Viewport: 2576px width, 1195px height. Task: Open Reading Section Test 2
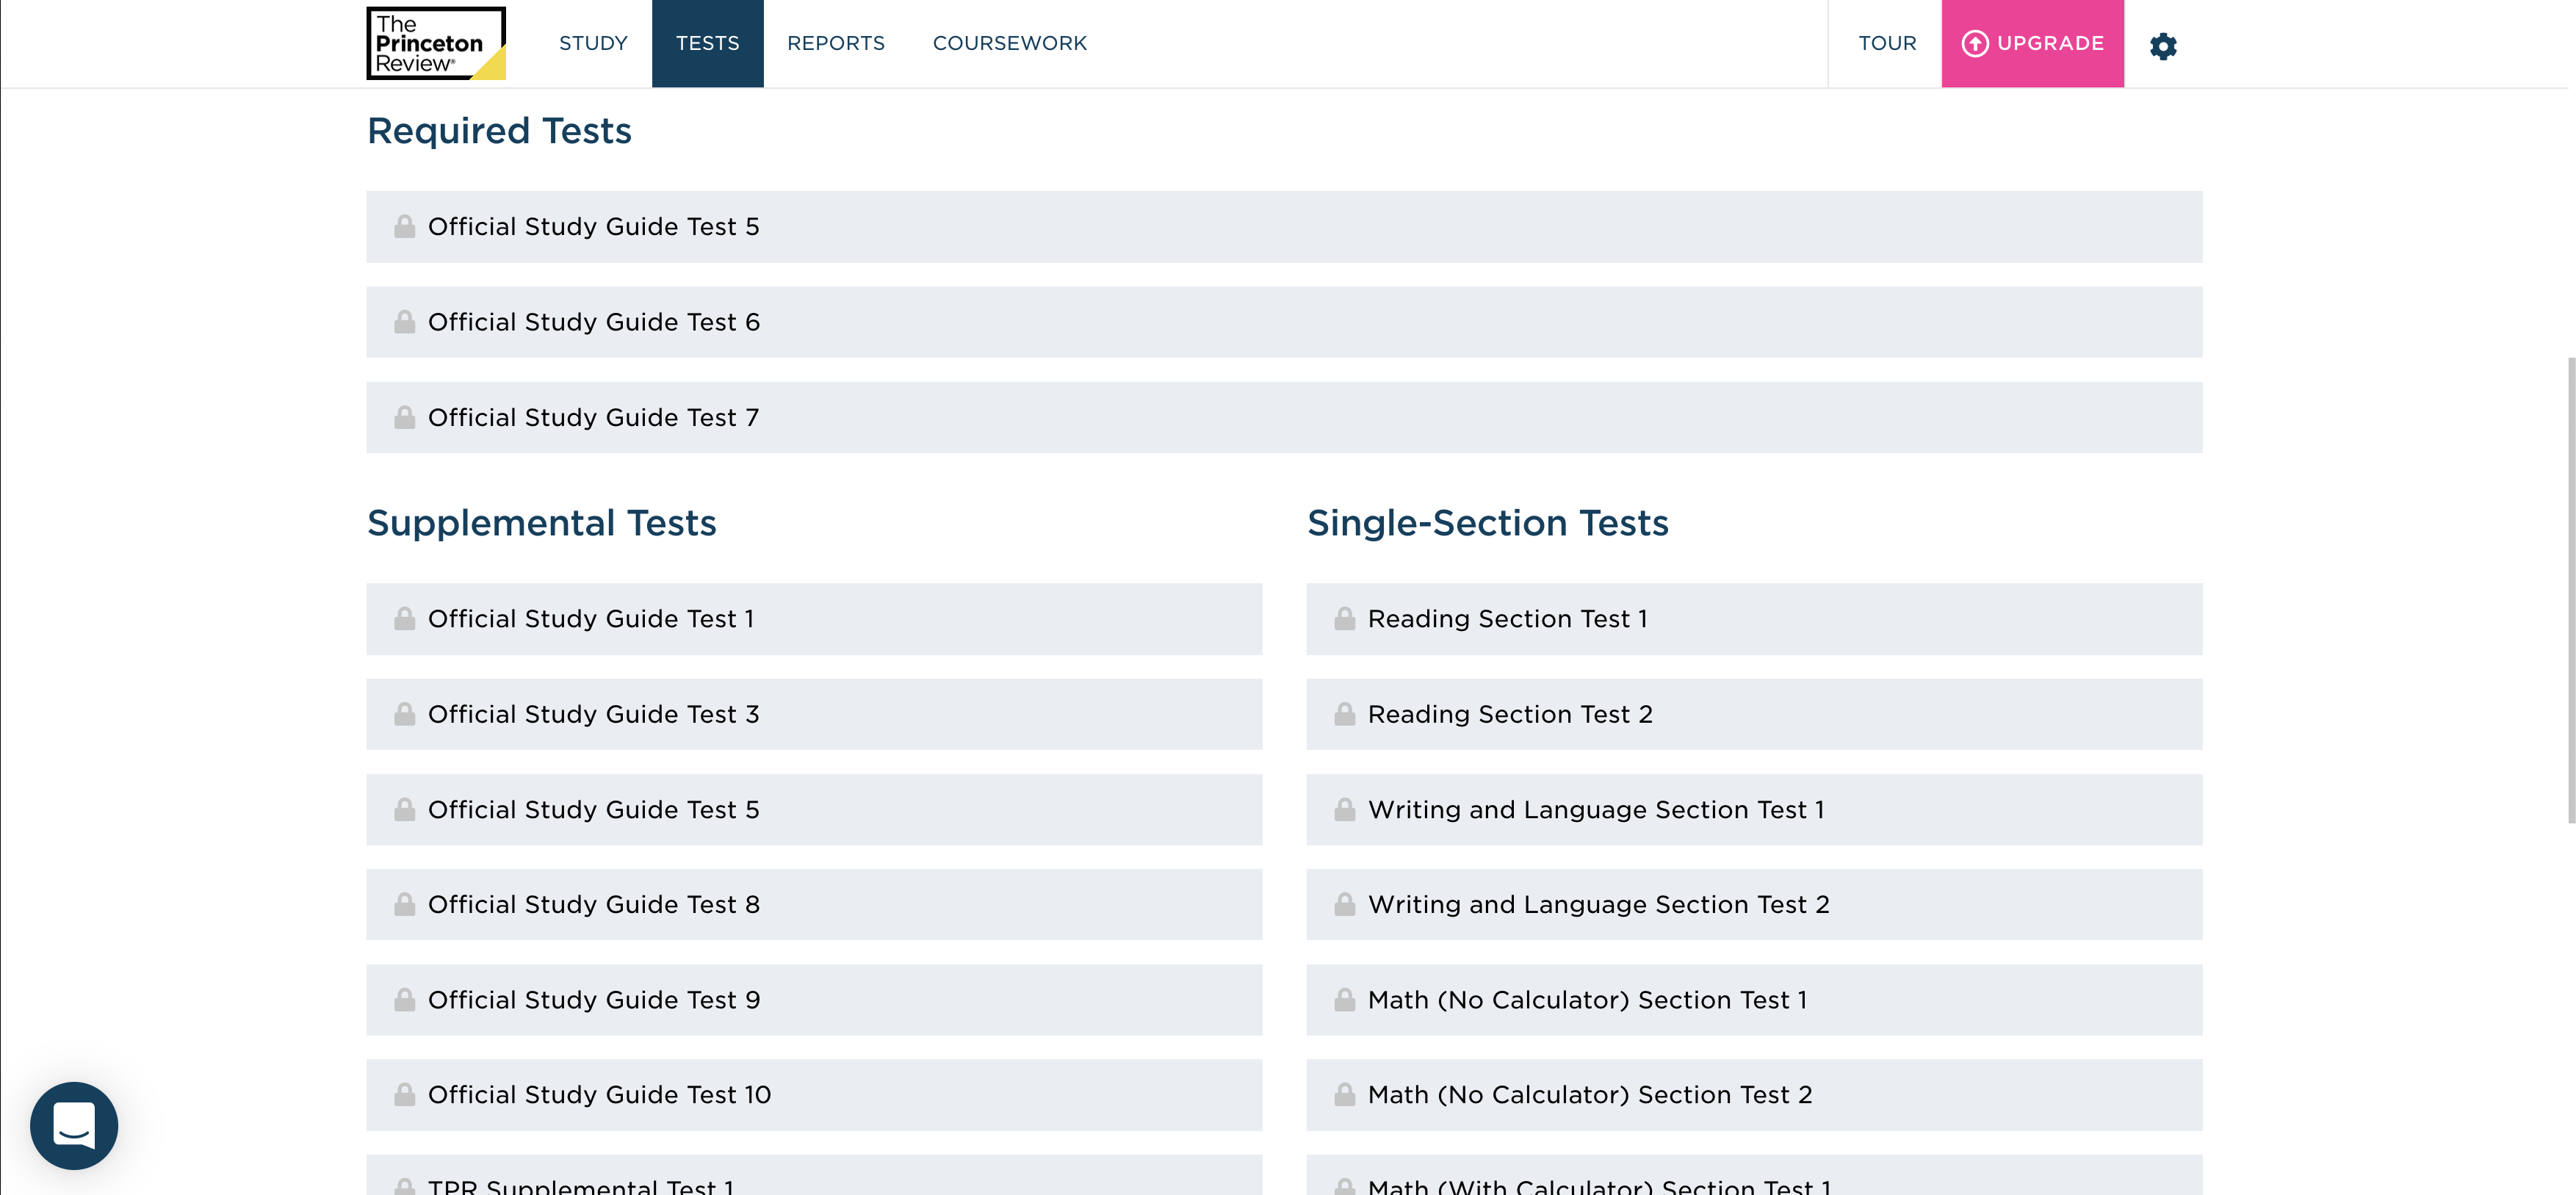1510,714
